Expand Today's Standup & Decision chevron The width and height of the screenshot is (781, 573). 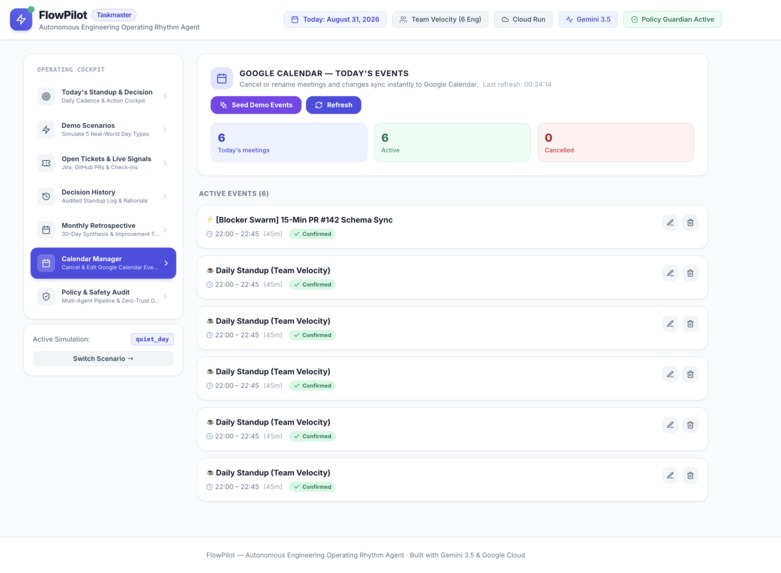click(165, 96)
